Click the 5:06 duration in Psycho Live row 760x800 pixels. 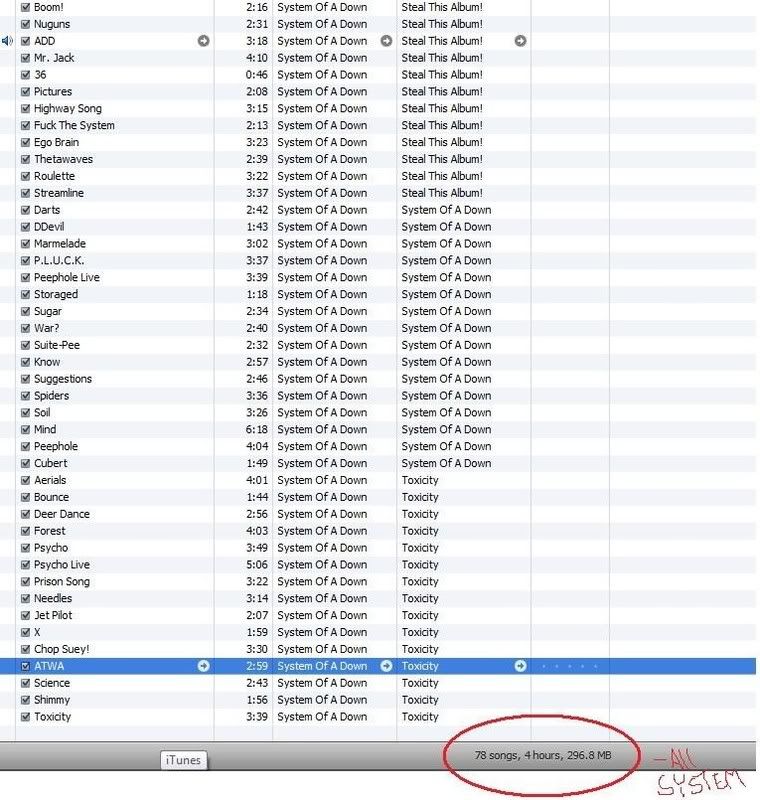pyautogui.click(x=257, y=564)
